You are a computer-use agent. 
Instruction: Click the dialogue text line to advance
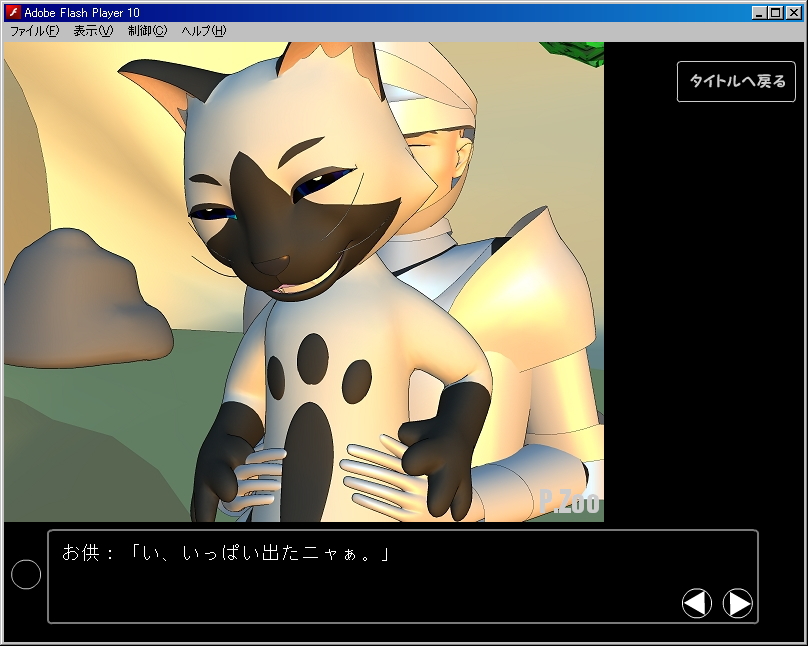[x=260, y=553]
